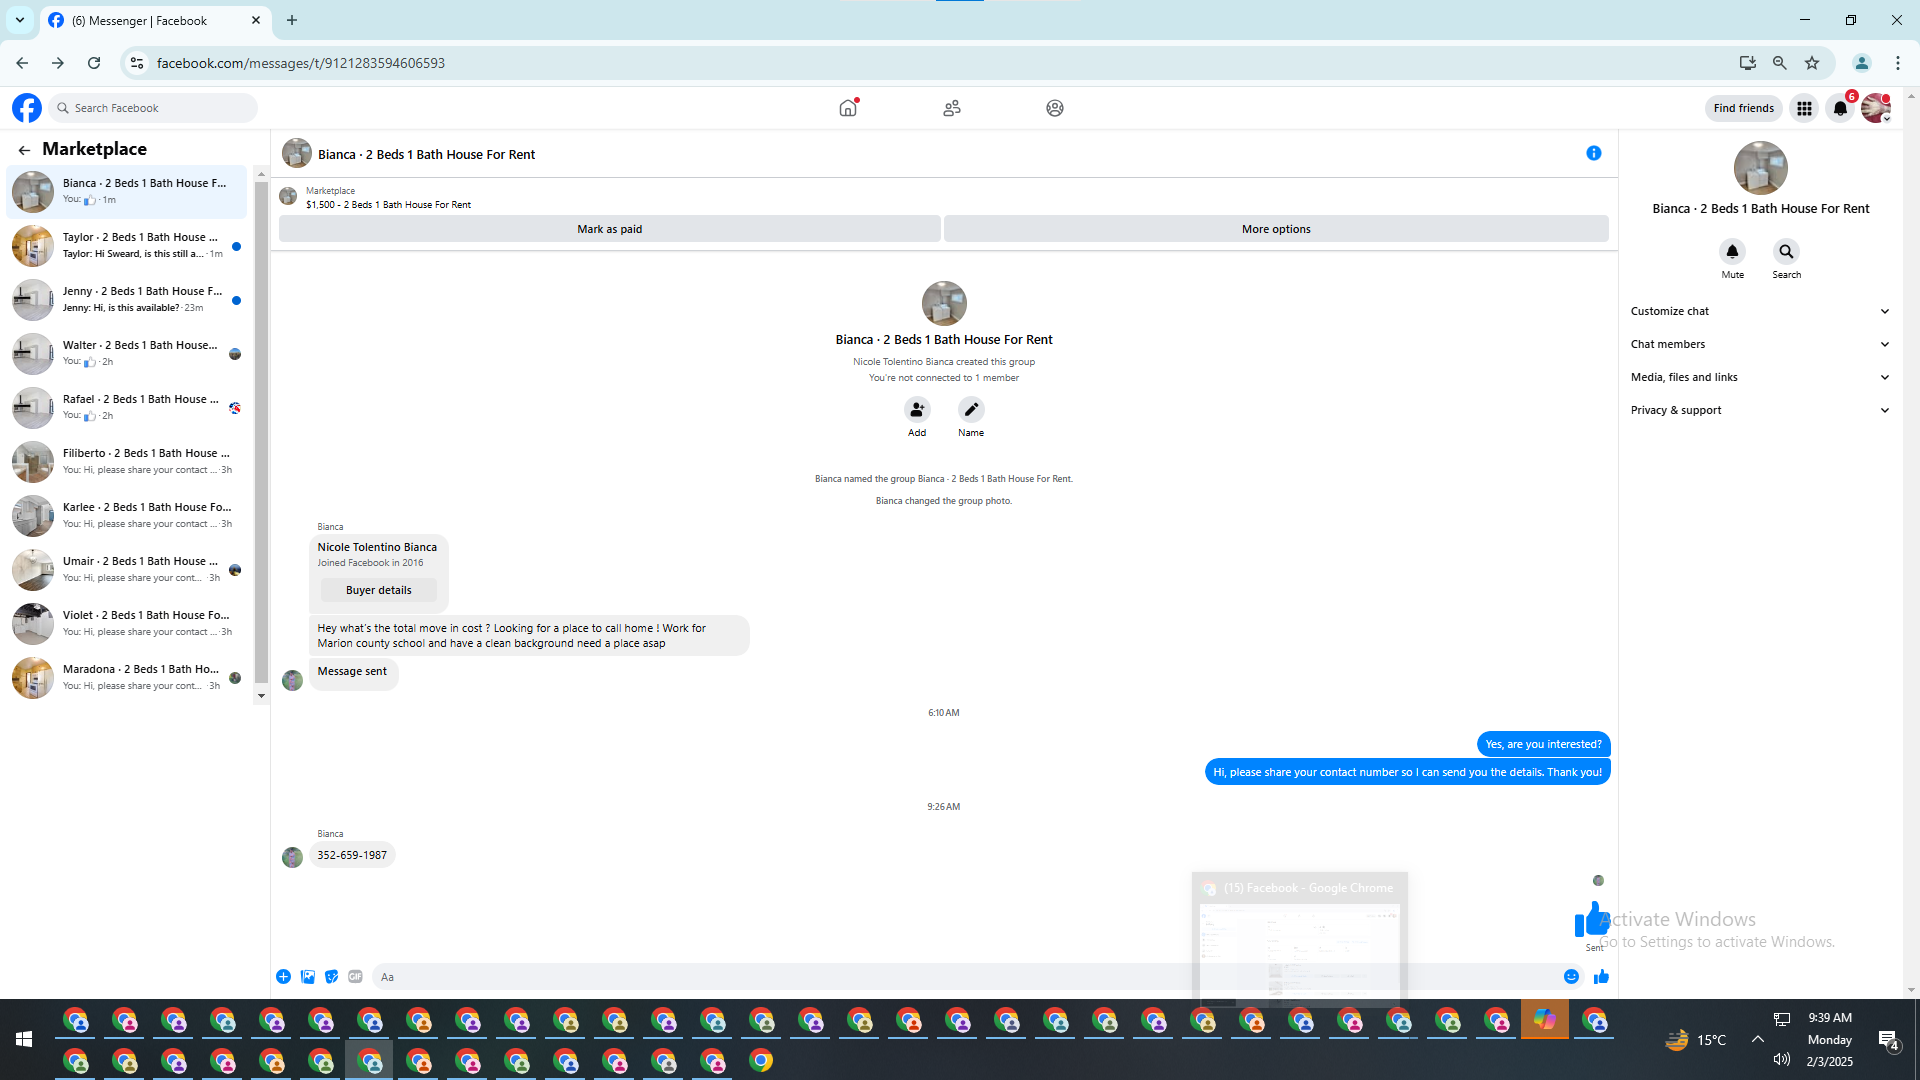Screen dimensions: 1920x1080
Task: Click the browser address bar URL
Action: [x=301, y=63]
